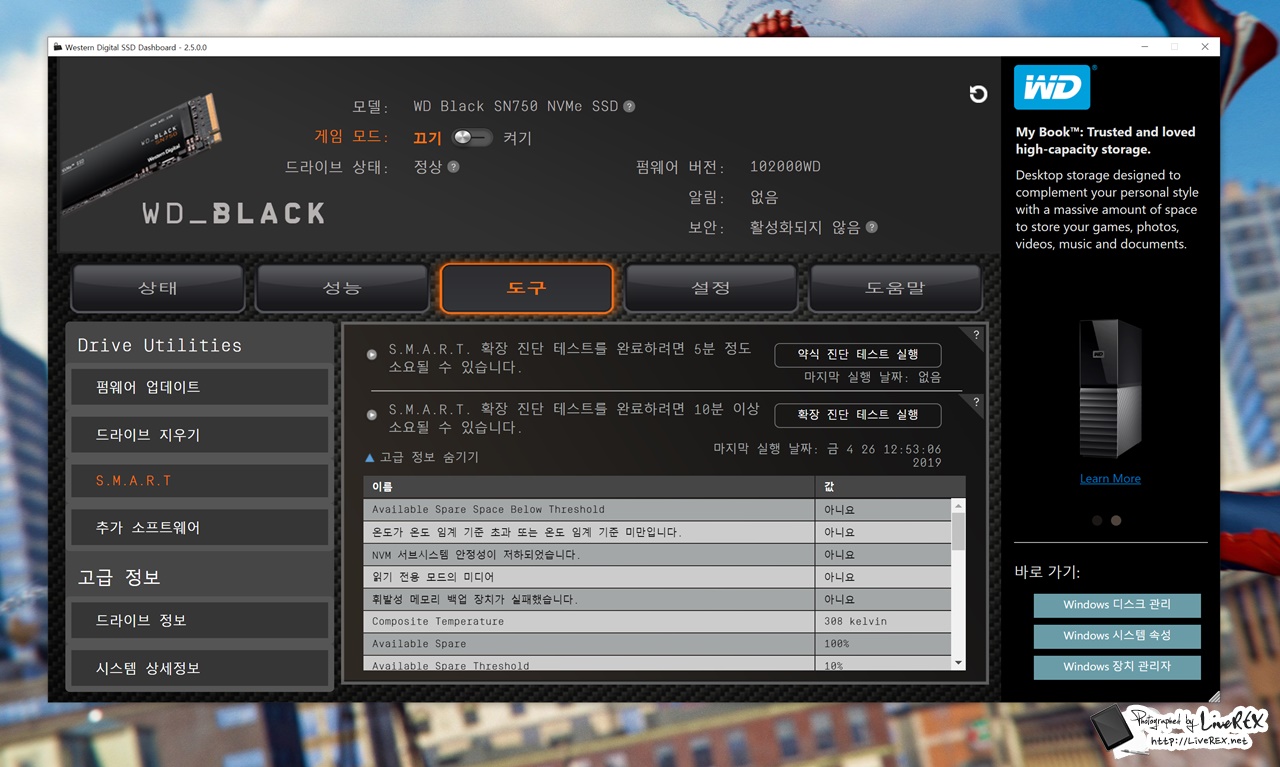Open the 도움말 tab
This screenshot has height=767, width=1280.
point(895,288)
